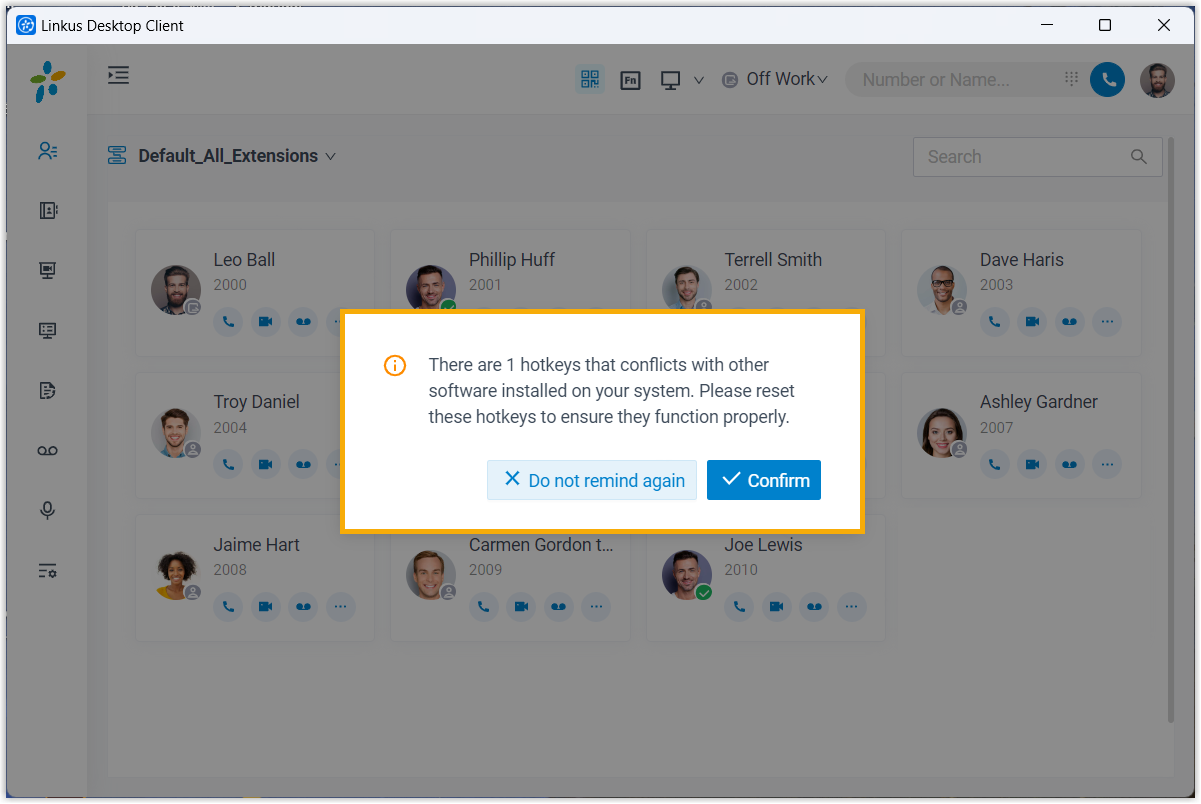Viewport: 1201px width, 804px height.
Task: Video call Leo Ball
Action: [266, 322]
